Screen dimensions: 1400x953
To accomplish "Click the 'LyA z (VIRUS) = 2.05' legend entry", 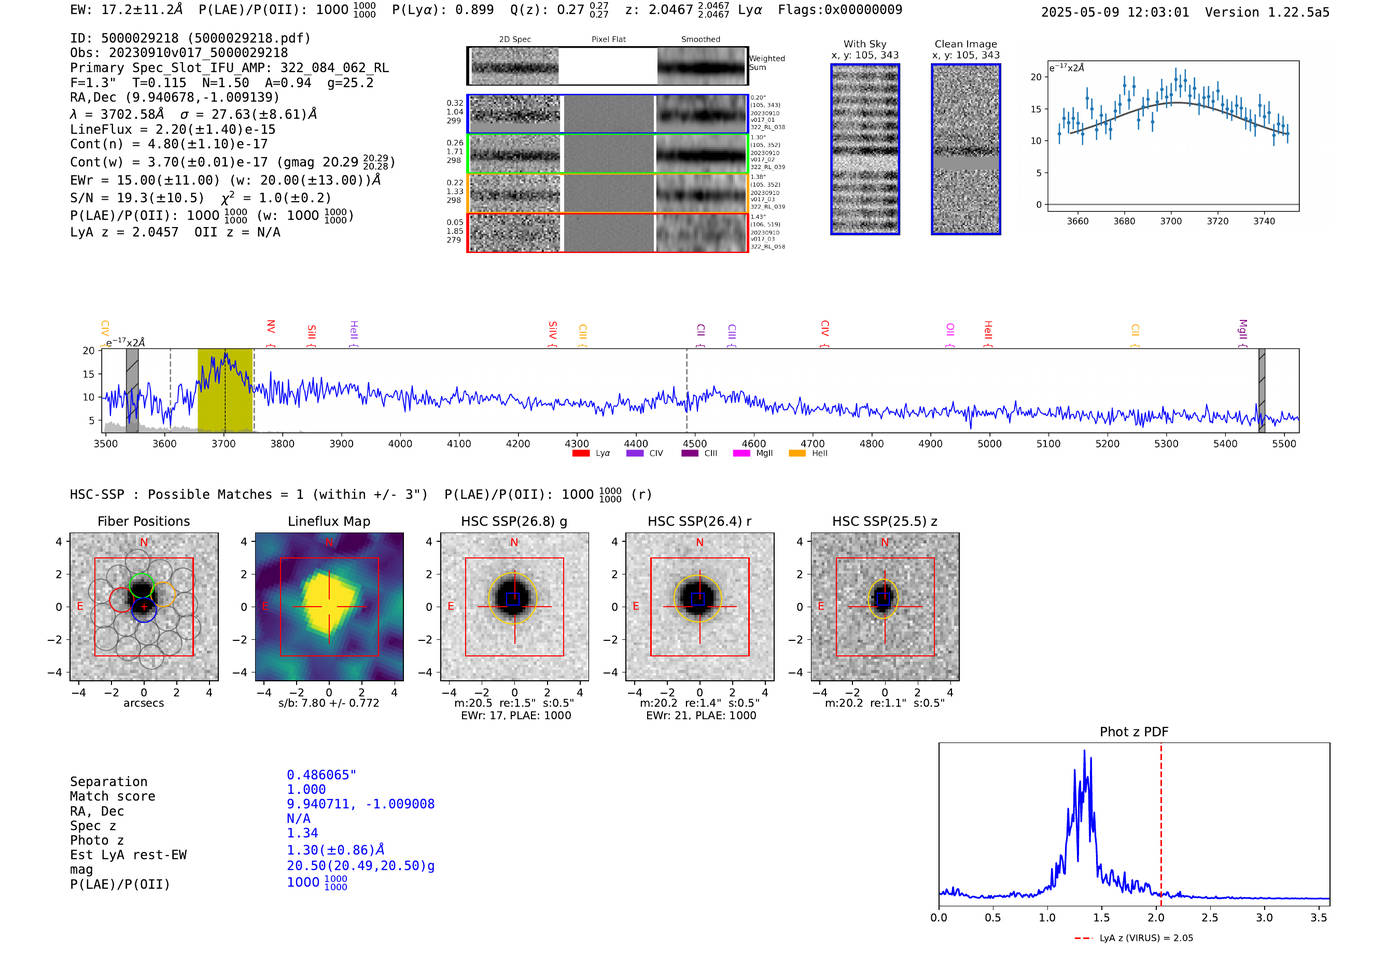I will pos(1134,938).
